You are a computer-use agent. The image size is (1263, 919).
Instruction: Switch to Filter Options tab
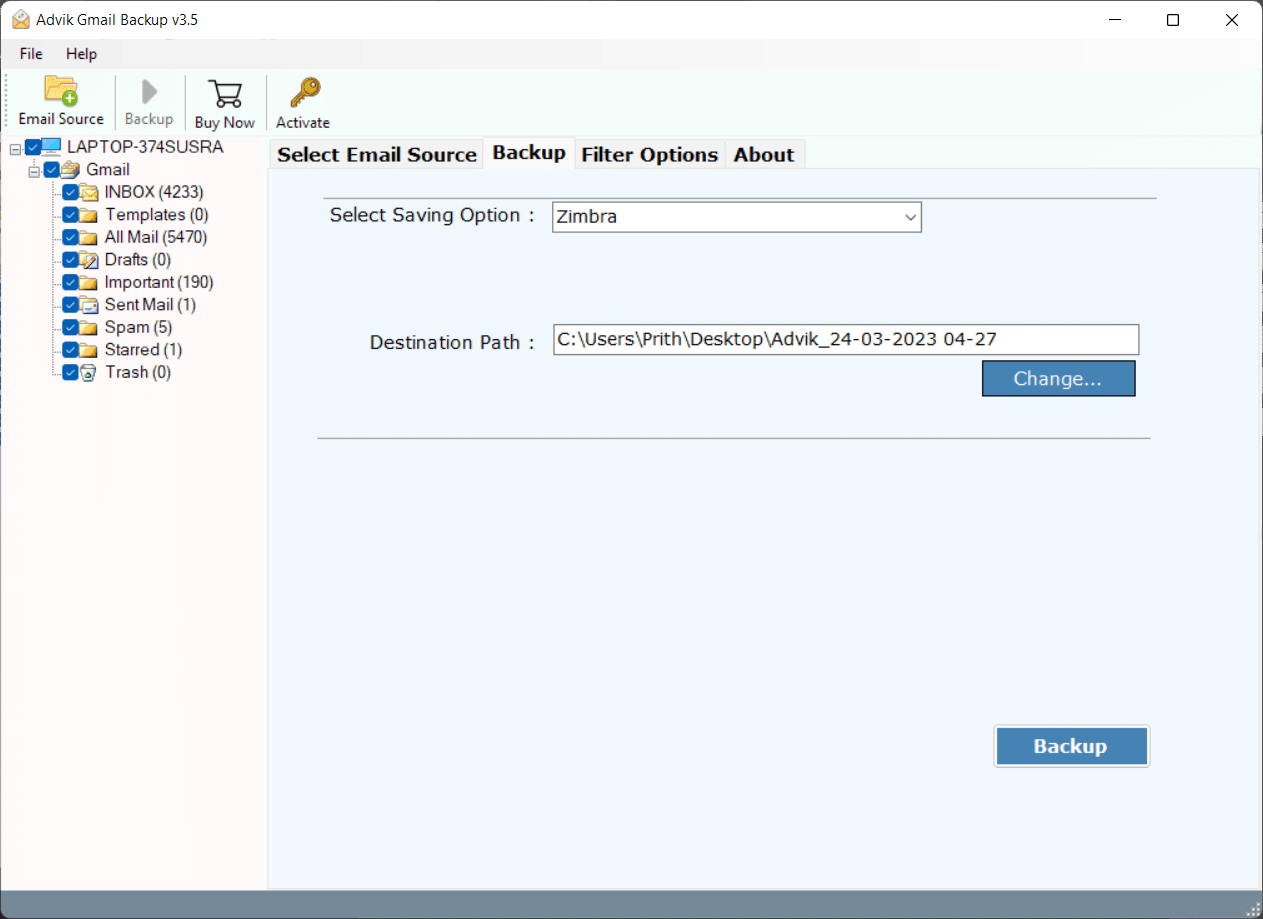(650, 154)
